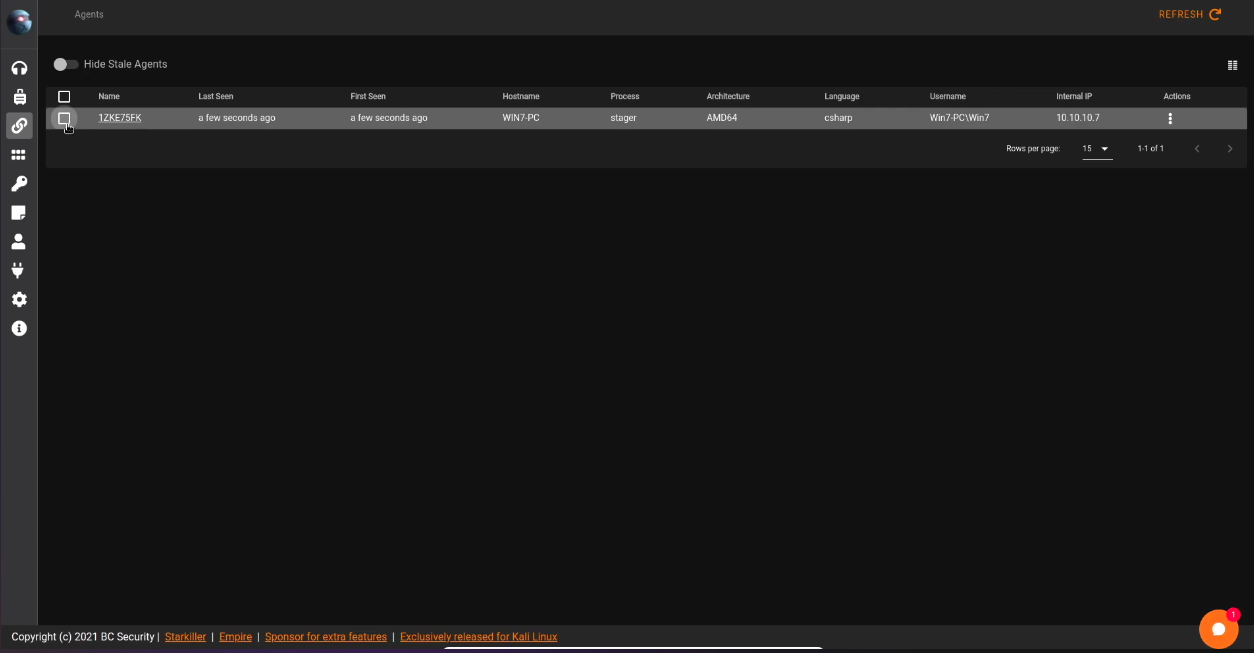Open the Users person icon in sidebar
Viewport: 1254px width, 653px height.
(19, 242)
